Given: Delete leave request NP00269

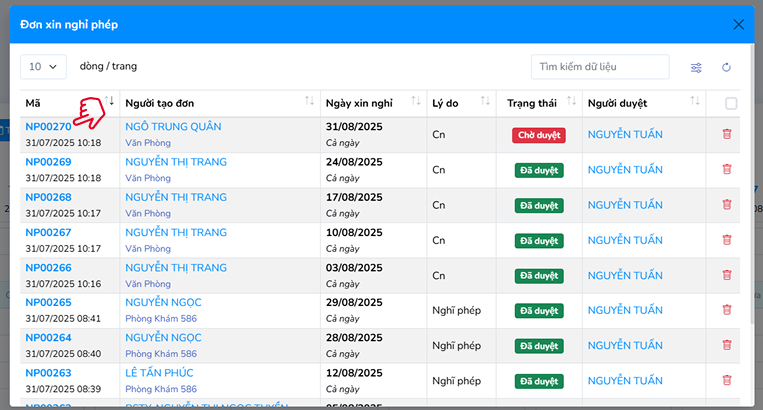Looking at the screenshot, I should (x=726, y=169).
